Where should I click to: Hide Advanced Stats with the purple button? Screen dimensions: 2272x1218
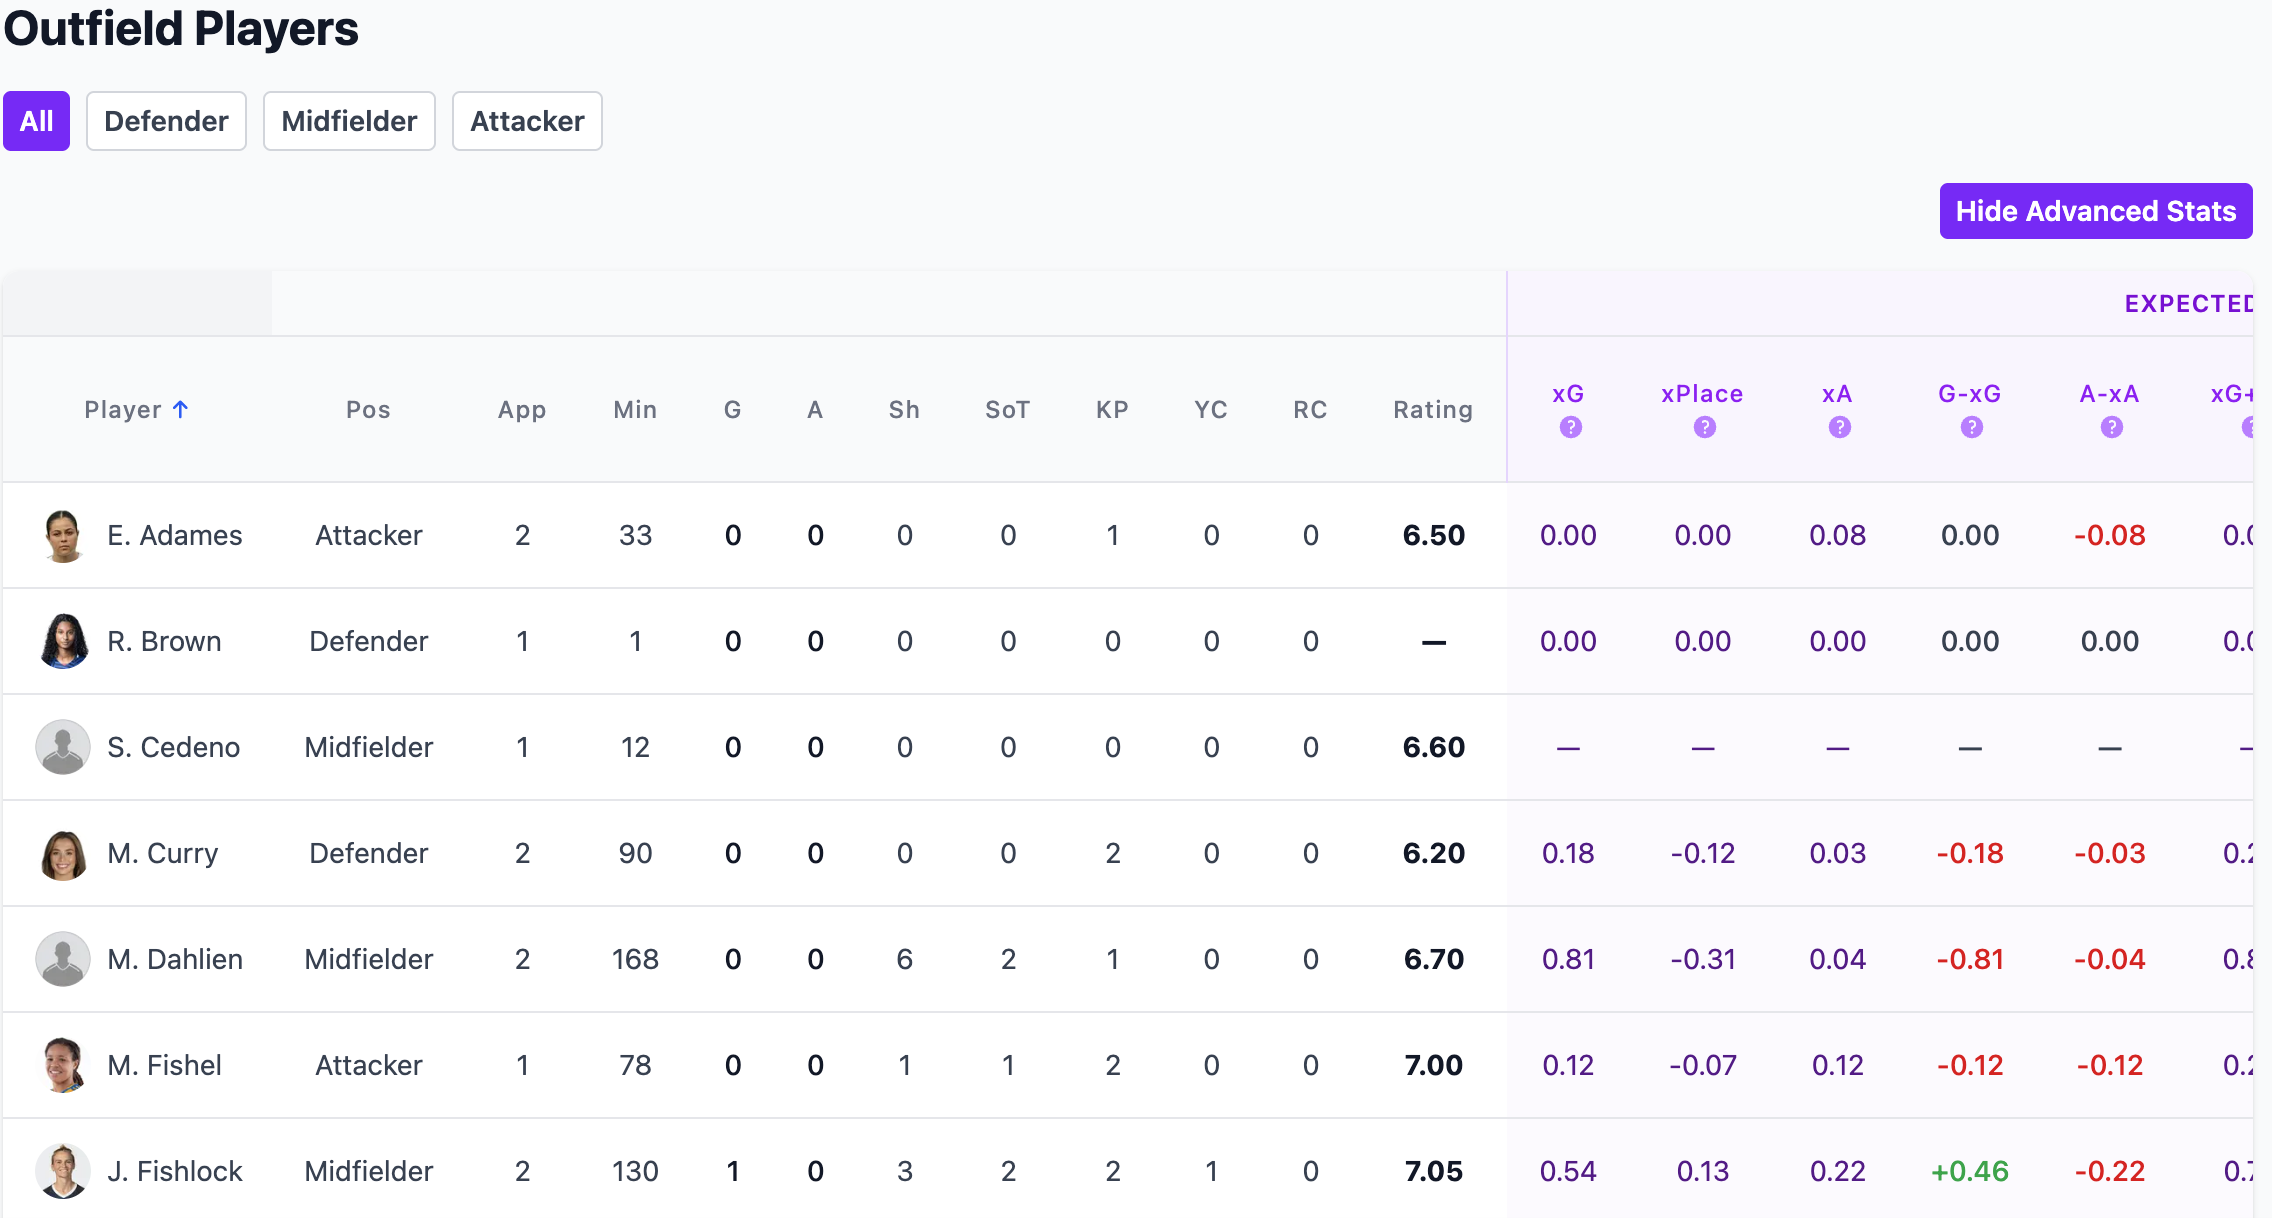2095,211
